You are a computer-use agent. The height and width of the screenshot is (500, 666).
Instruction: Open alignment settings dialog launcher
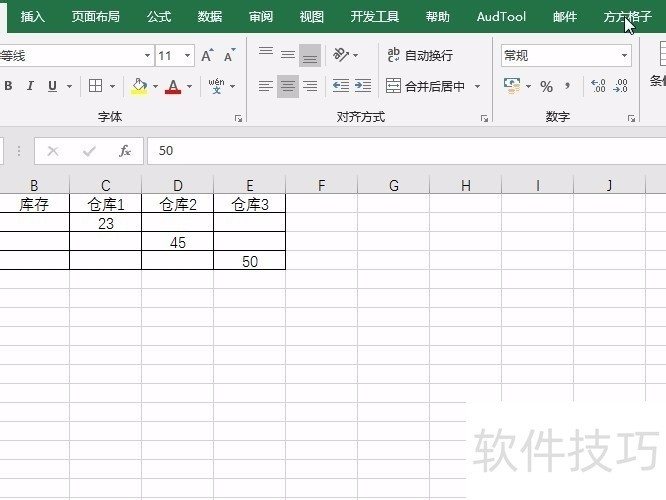484,119
